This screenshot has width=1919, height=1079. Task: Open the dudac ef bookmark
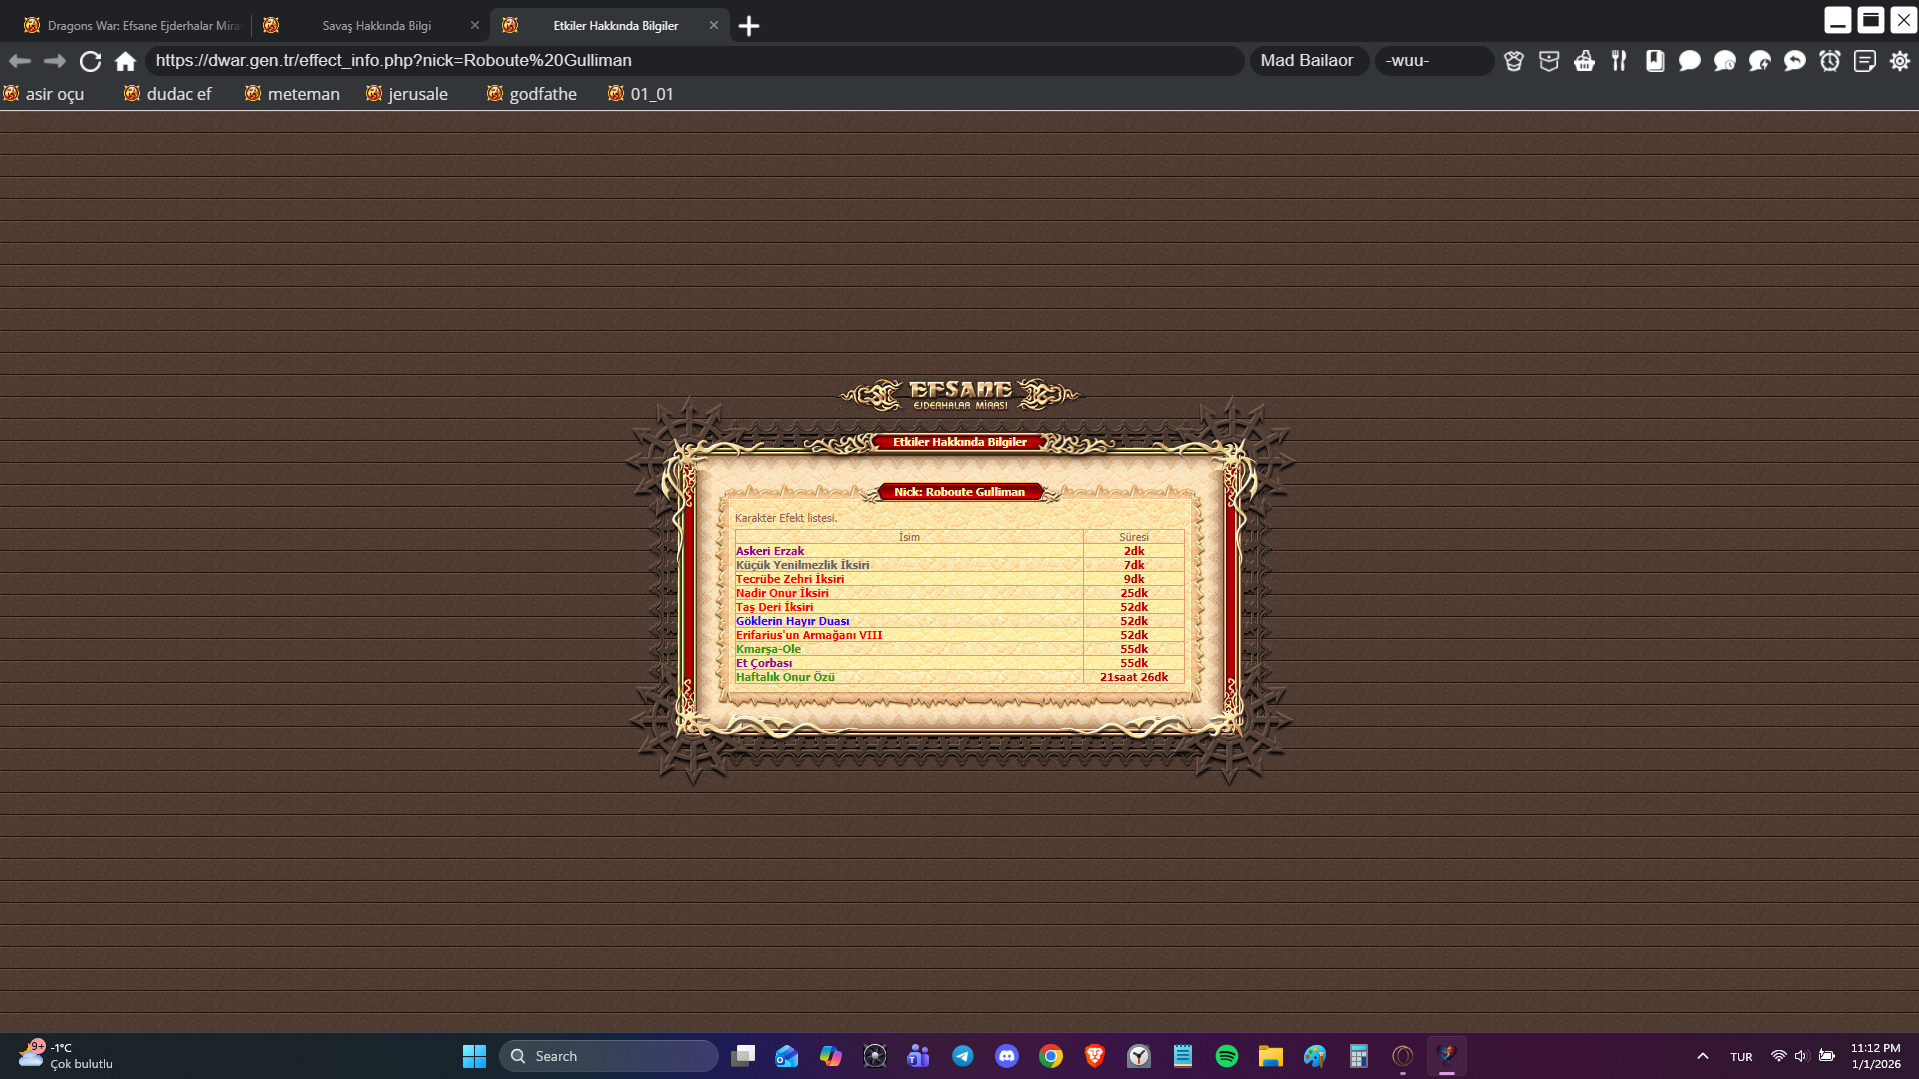point(168,94)
